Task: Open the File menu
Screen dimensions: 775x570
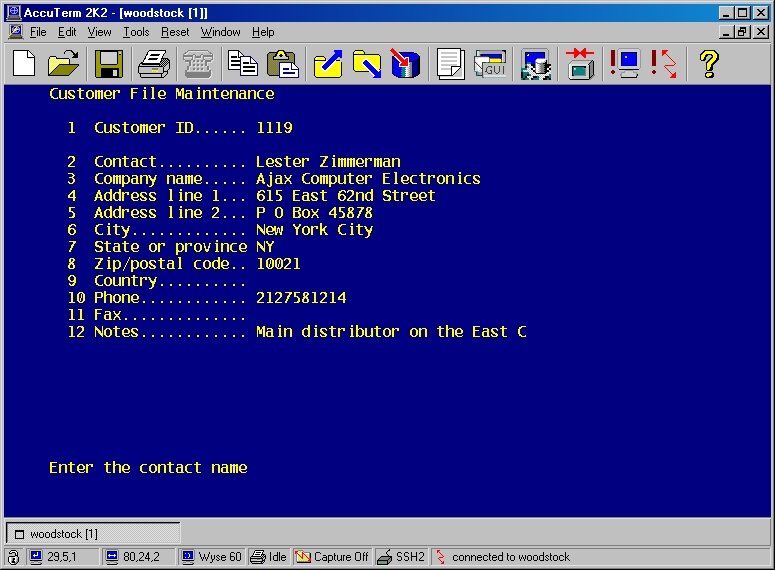Action: point(38,32)
